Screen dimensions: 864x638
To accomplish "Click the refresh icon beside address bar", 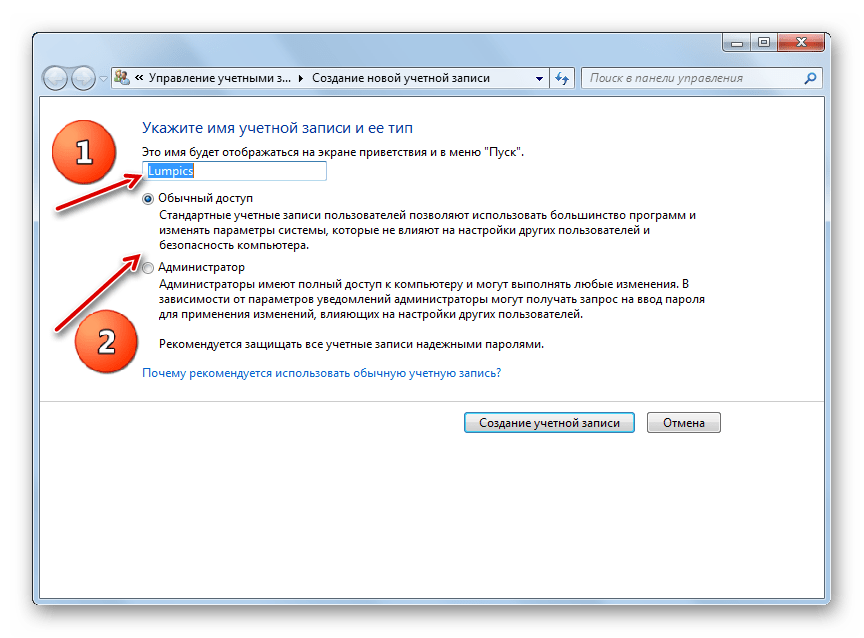I will 562,78.
